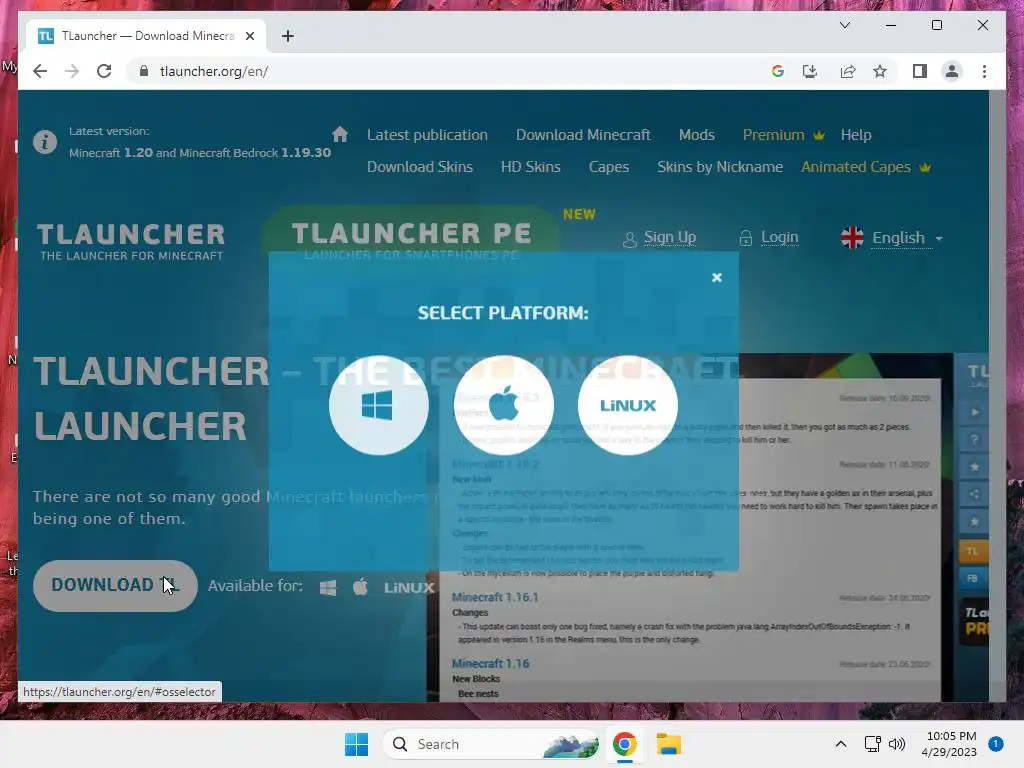Click the volume icon in system tray
The height and width of the screenshot is (768, 1024).
point(897,744)
